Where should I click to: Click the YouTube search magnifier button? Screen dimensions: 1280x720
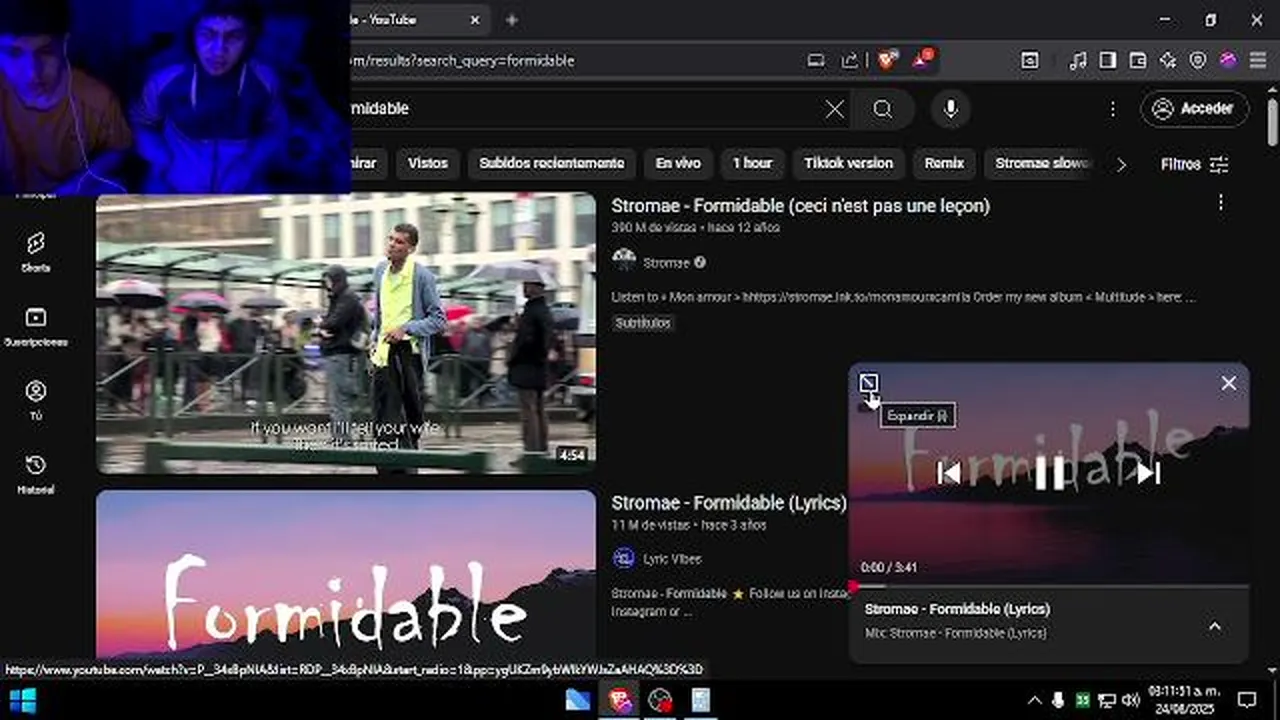coord(882,109)
